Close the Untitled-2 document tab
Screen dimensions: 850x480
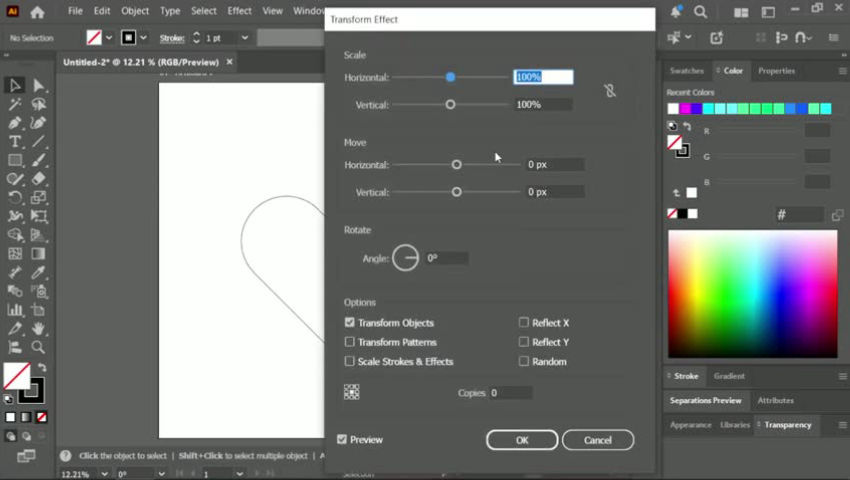click(x=229, y=62)
